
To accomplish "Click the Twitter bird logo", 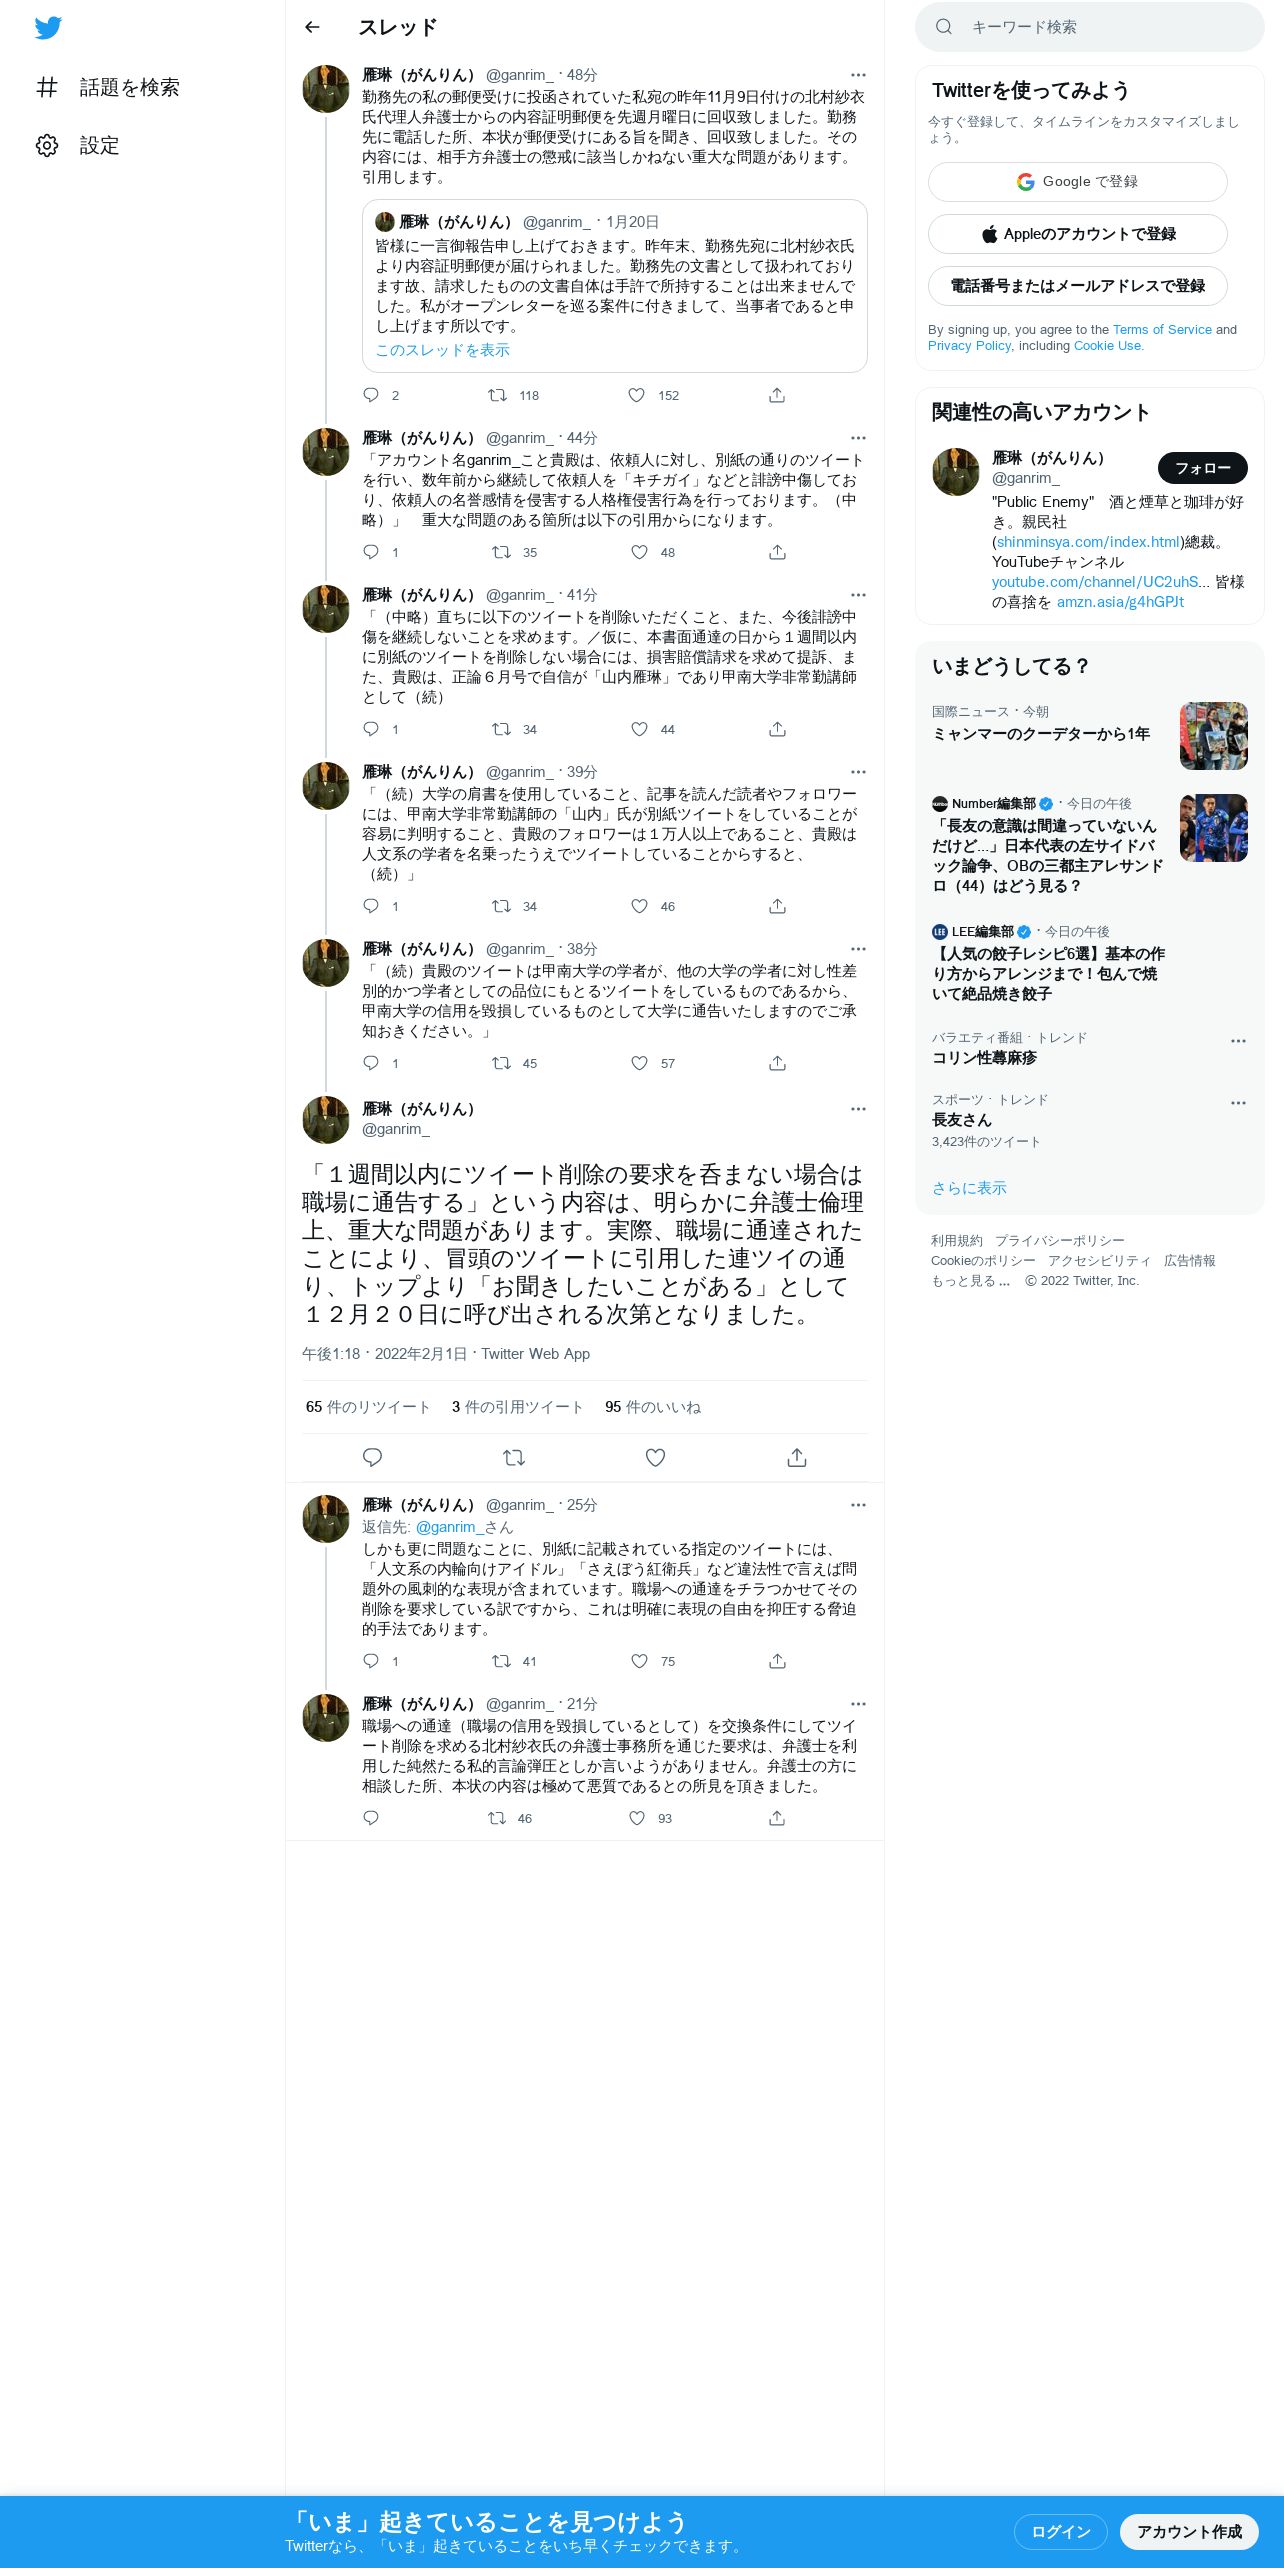I will pyautogui.click(x=48, y=28).
